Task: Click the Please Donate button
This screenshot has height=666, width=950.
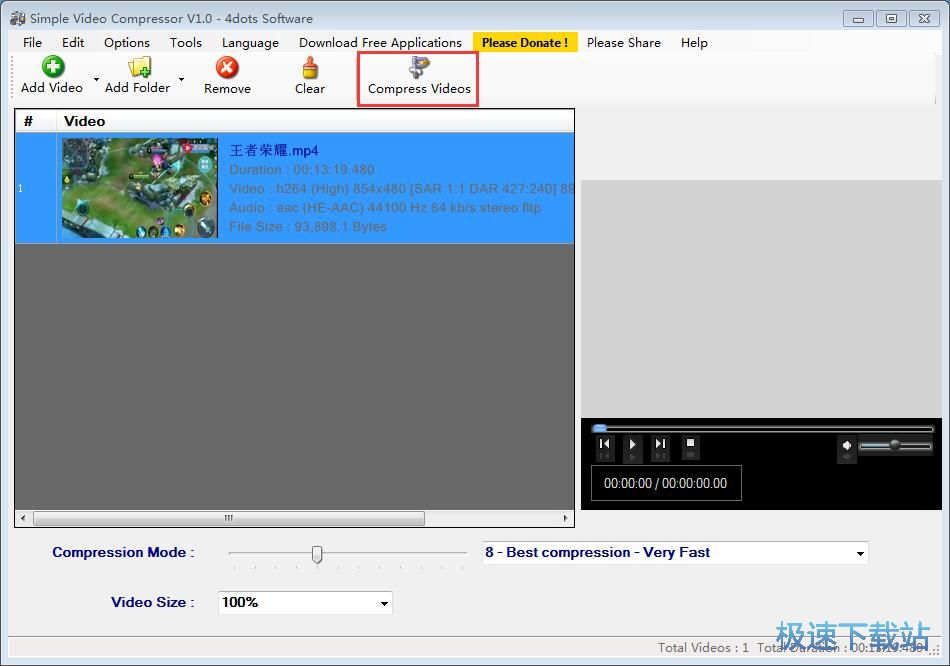Action: click(525, 42)
